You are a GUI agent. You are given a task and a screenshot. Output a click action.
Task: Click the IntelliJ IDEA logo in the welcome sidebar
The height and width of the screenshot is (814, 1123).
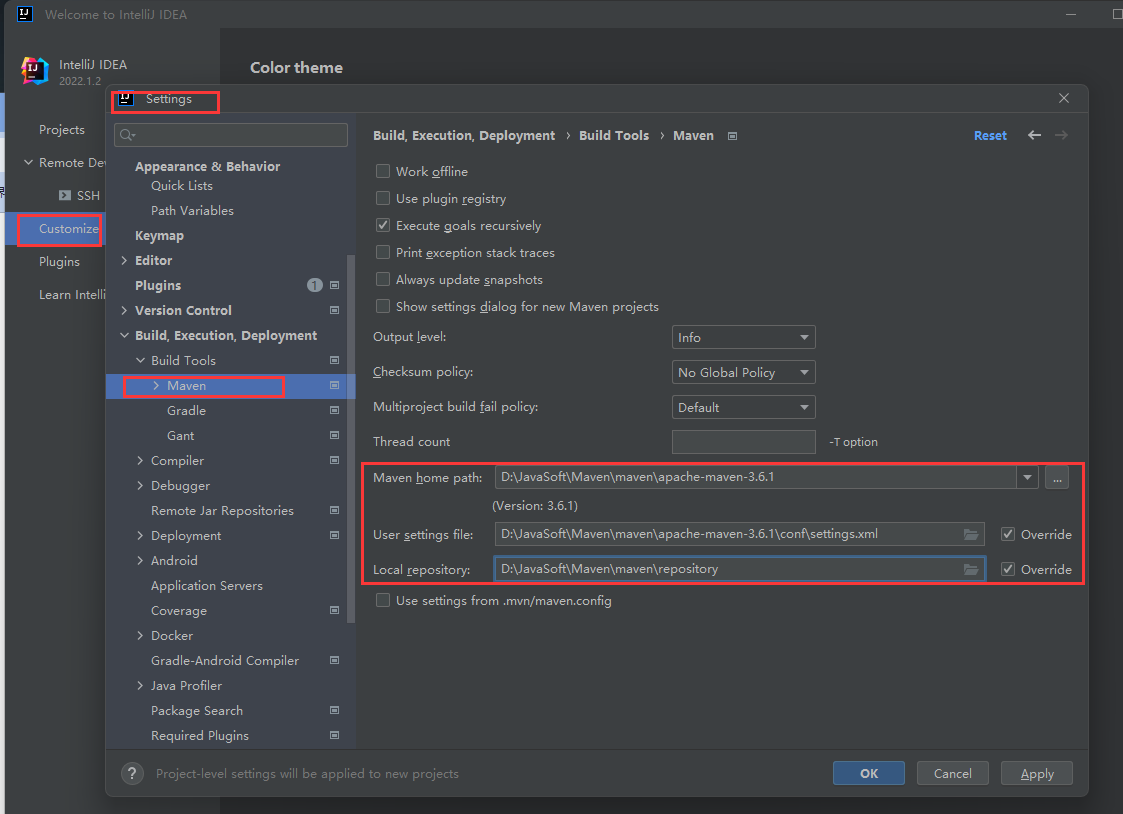point(34,71)
